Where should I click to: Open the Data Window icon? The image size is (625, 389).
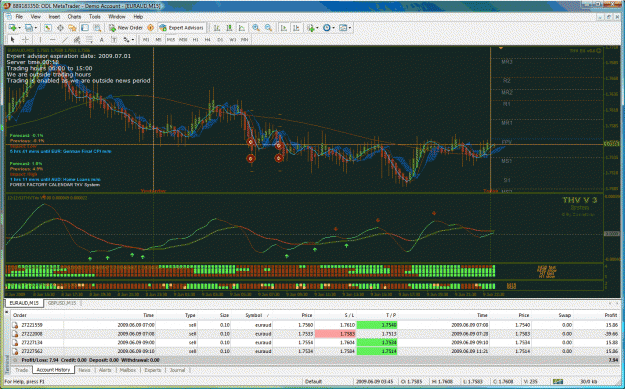pyautogui.click(x=60, y=28)
